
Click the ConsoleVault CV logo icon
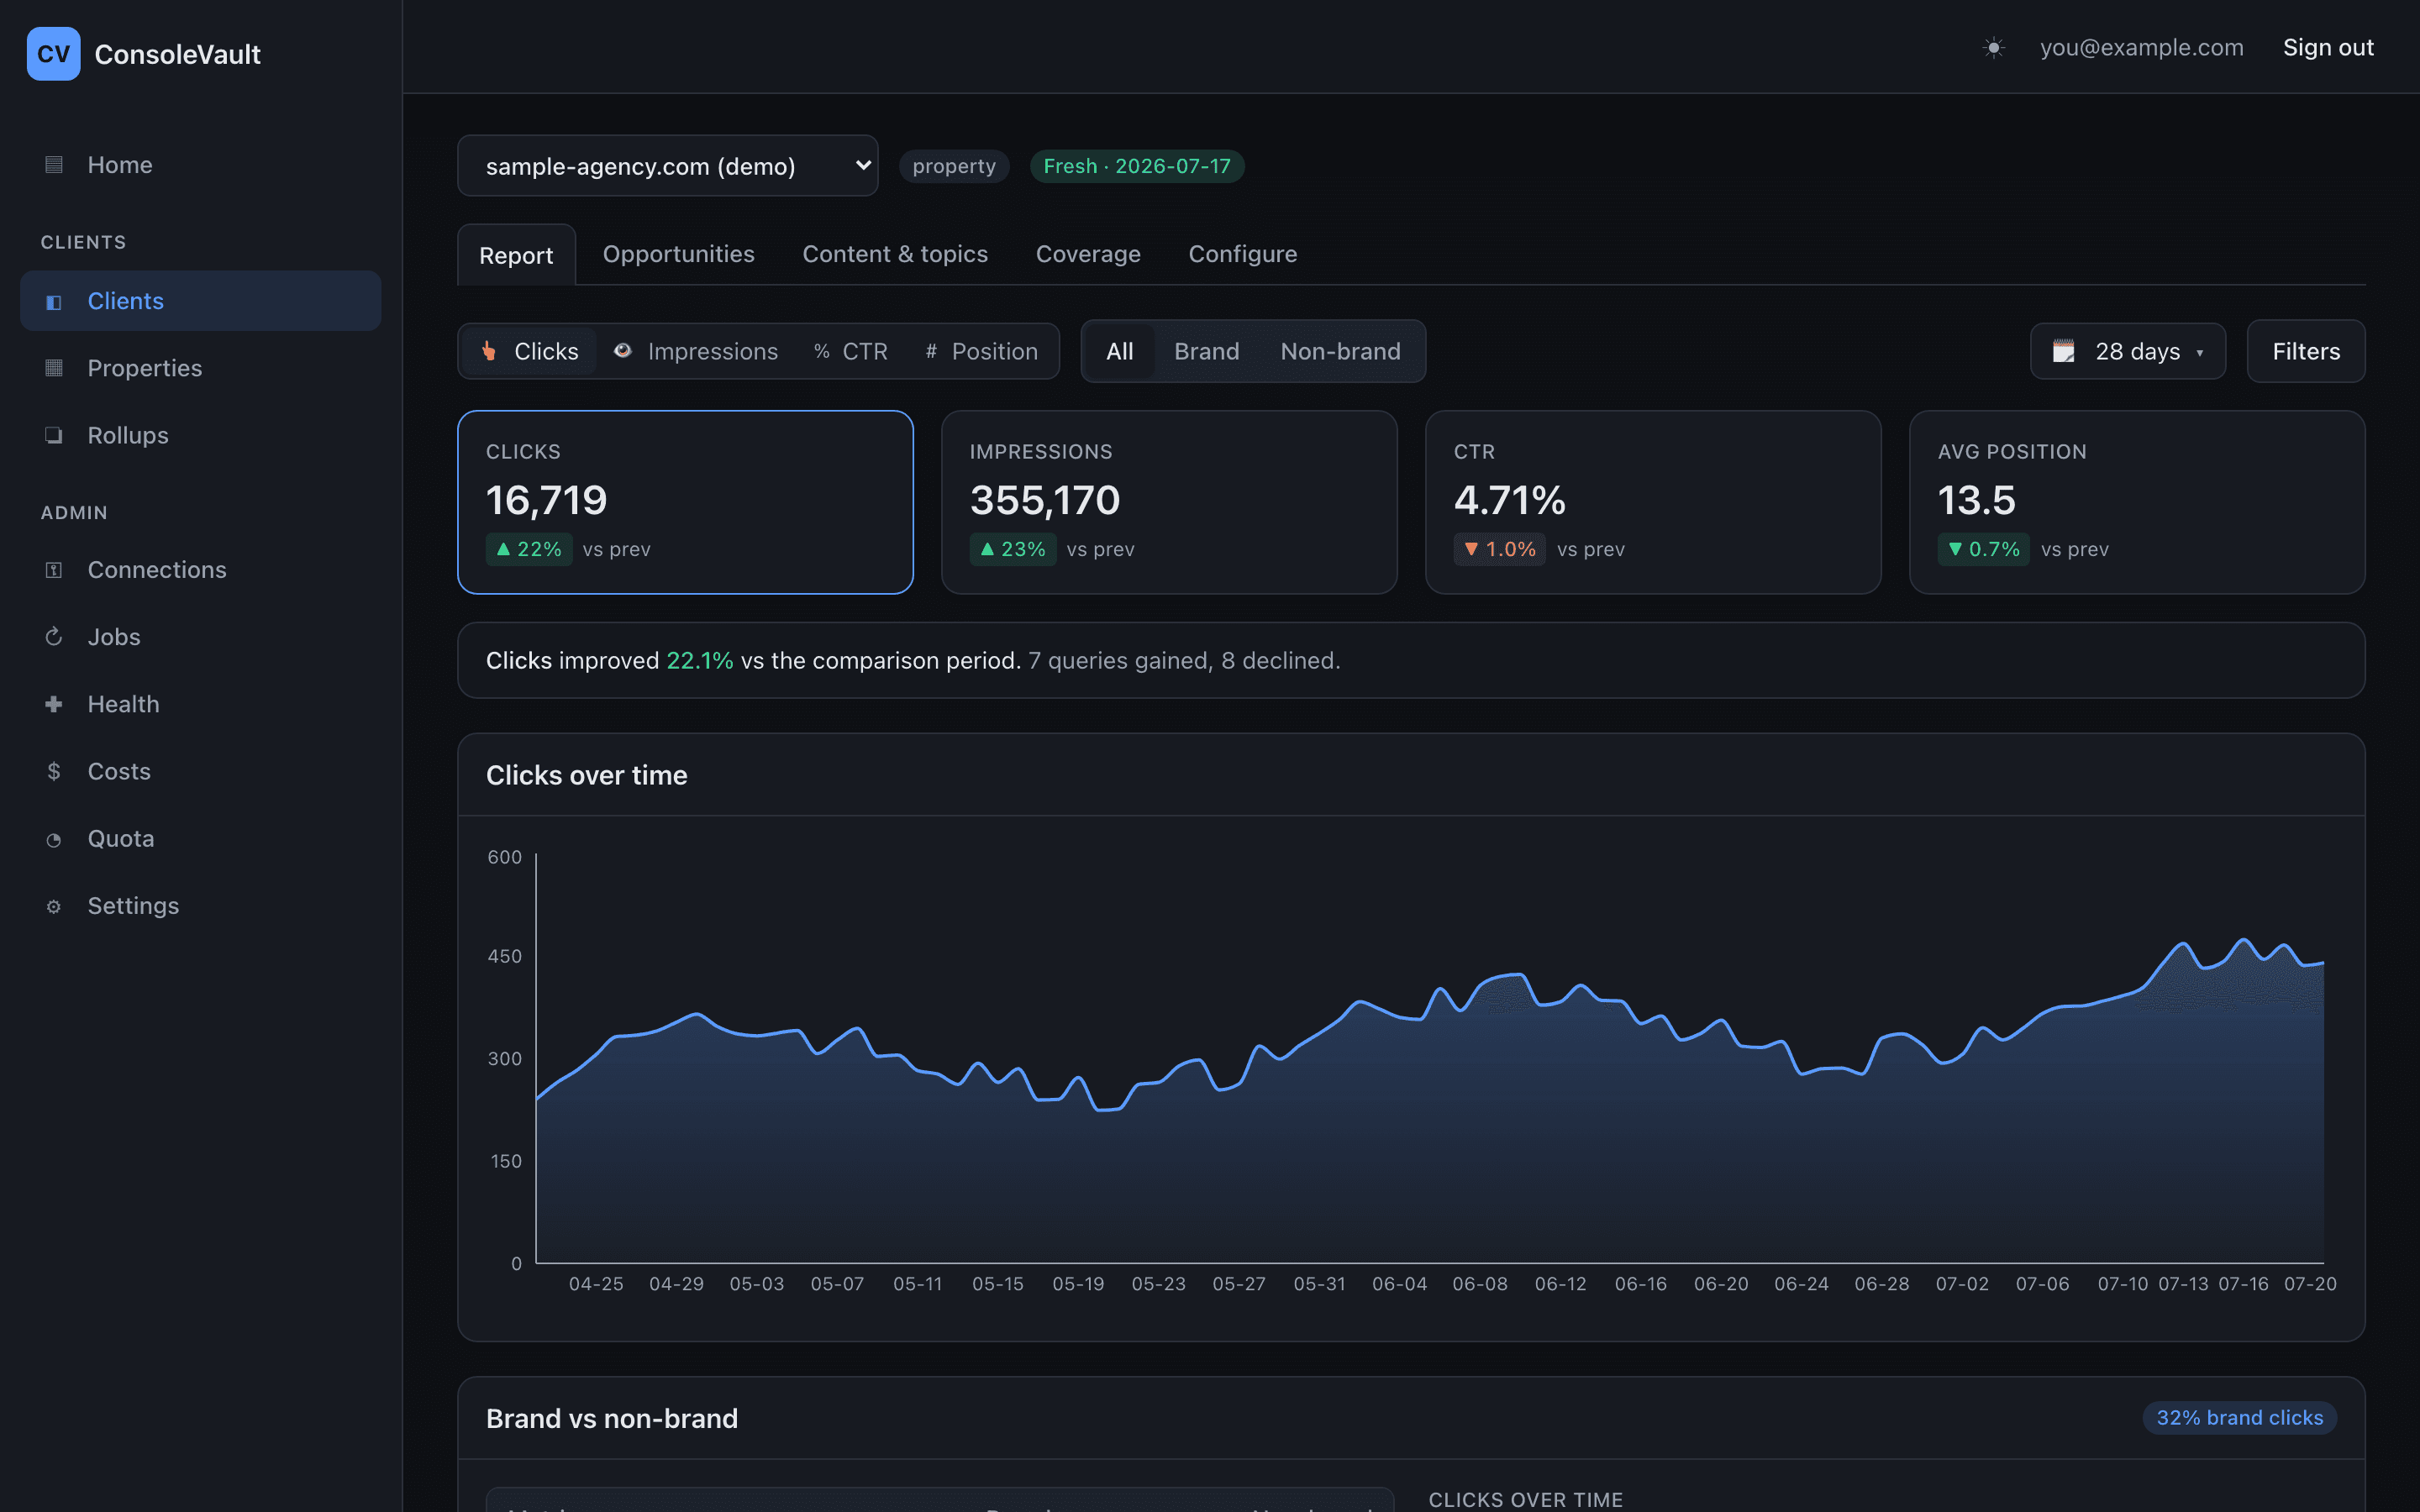click(x=53, y=54)
